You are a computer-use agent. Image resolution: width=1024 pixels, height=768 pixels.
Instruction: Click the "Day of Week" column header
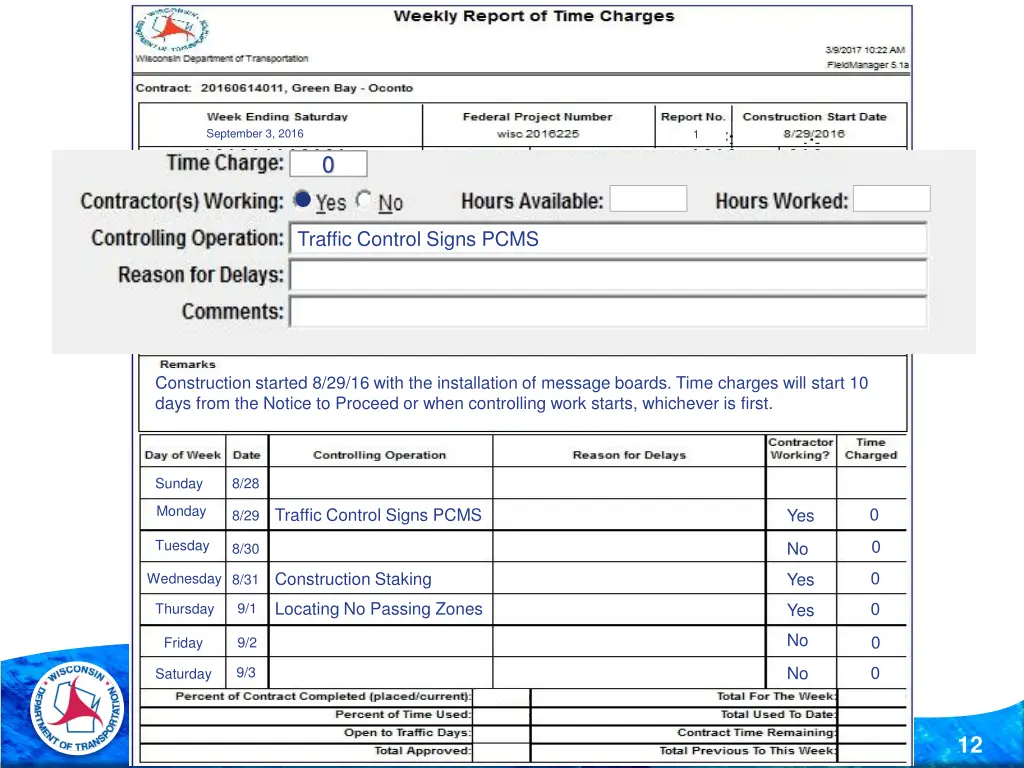[x=183, y=455]
